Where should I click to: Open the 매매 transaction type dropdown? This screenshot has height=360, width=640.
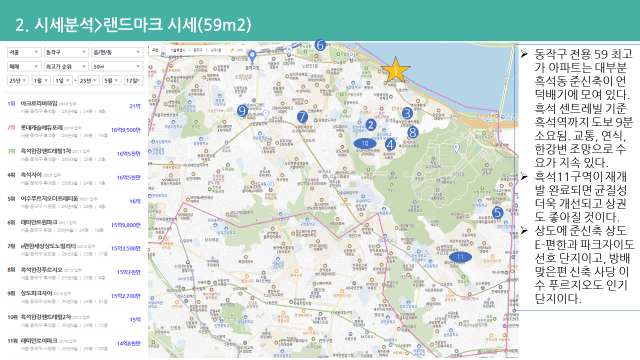coord(24,66)
